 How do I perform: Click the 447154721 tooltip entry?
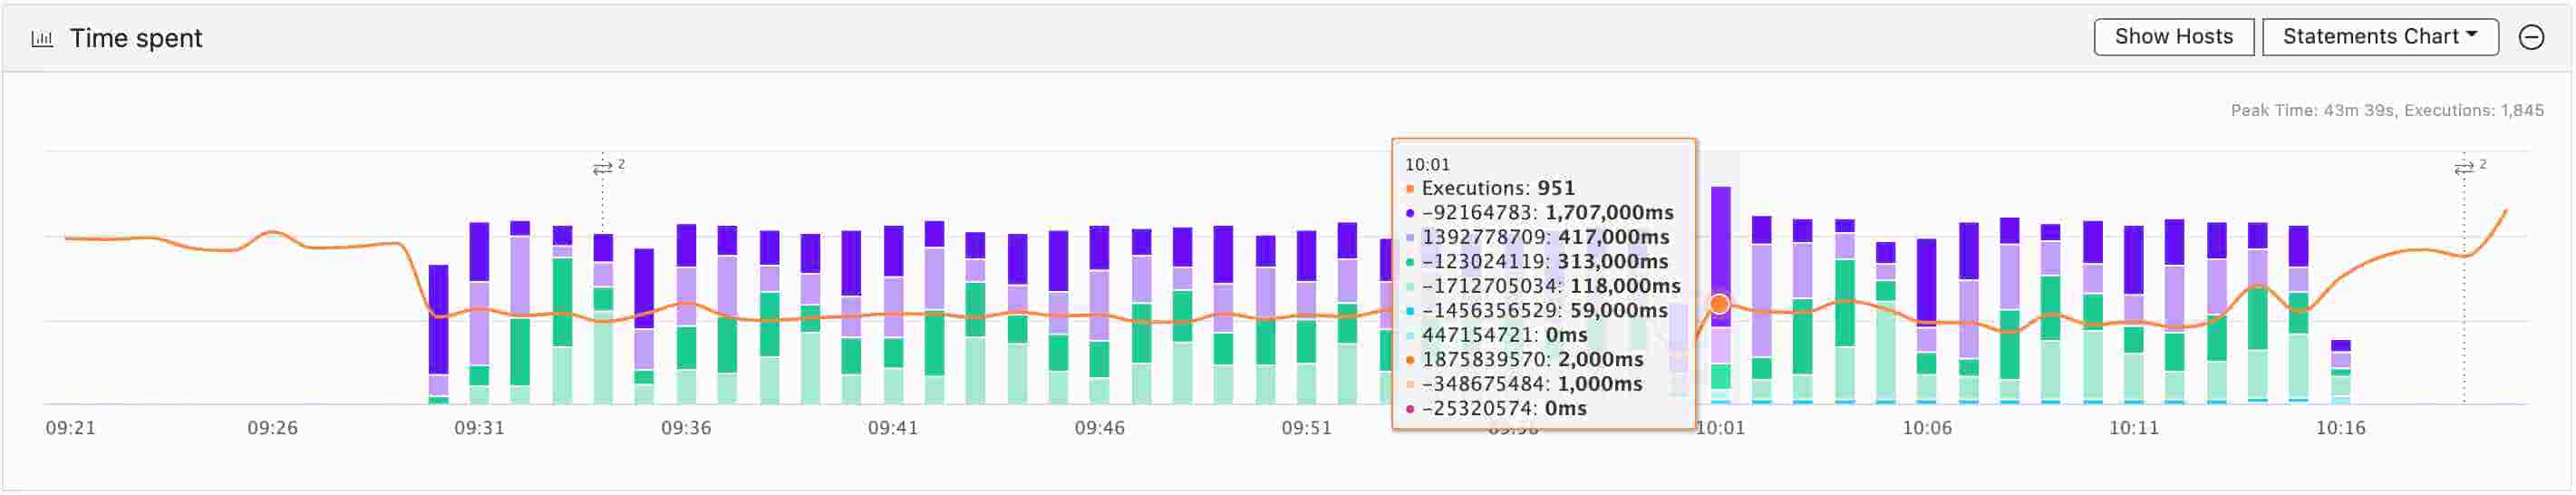pyautogui.click(x=1496, y=335)
